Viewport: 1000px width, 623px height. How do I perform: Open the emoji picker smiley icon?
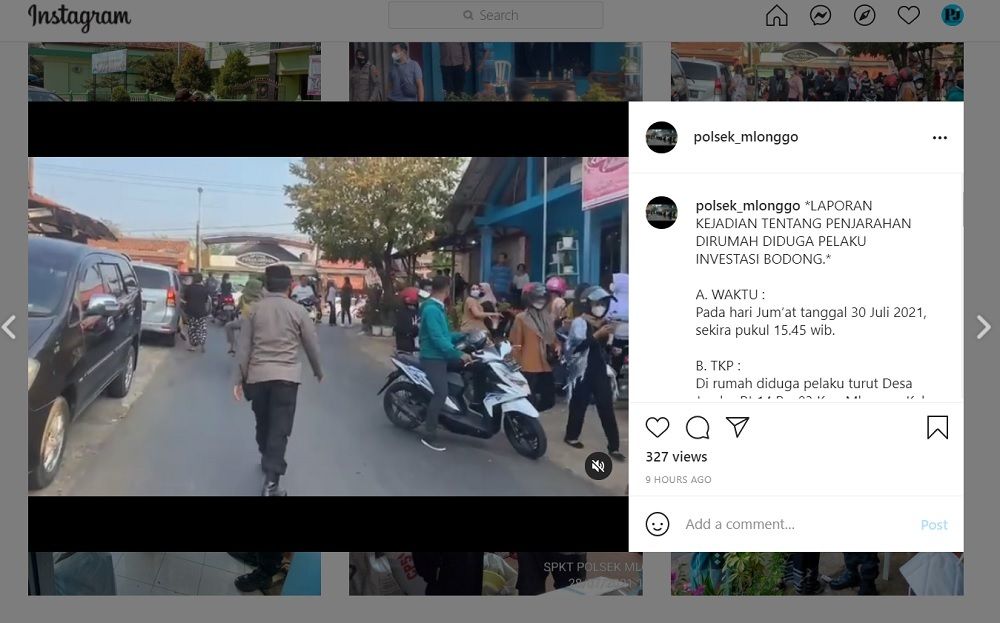point(657,524)
